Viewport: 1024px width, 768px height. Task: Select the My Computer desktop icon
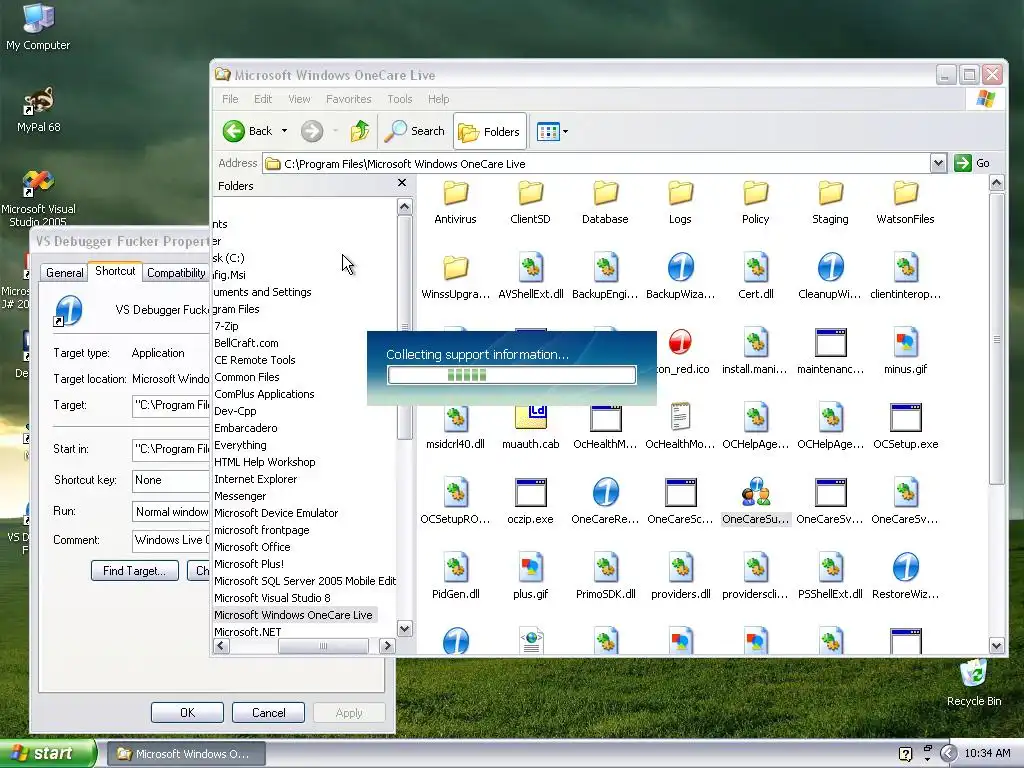tap(38, 27)
